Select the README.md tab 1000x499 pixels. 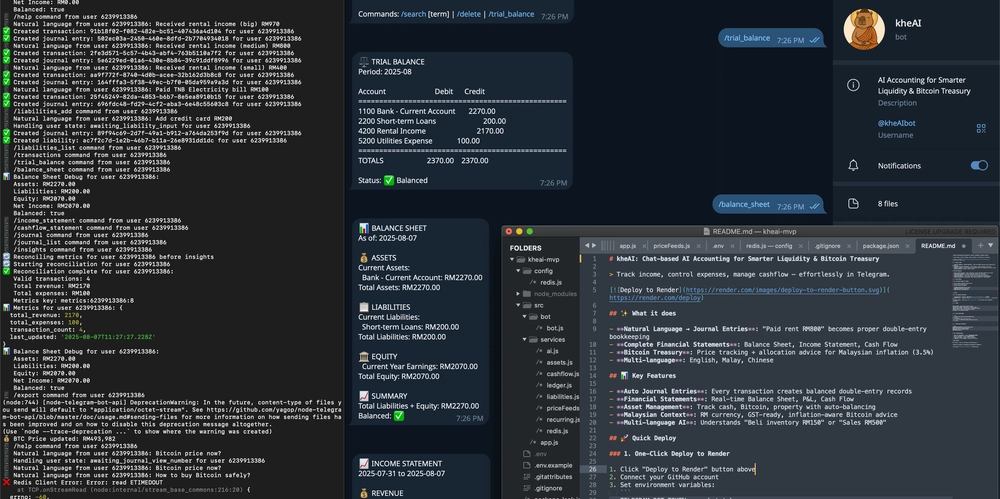[938, 246]
